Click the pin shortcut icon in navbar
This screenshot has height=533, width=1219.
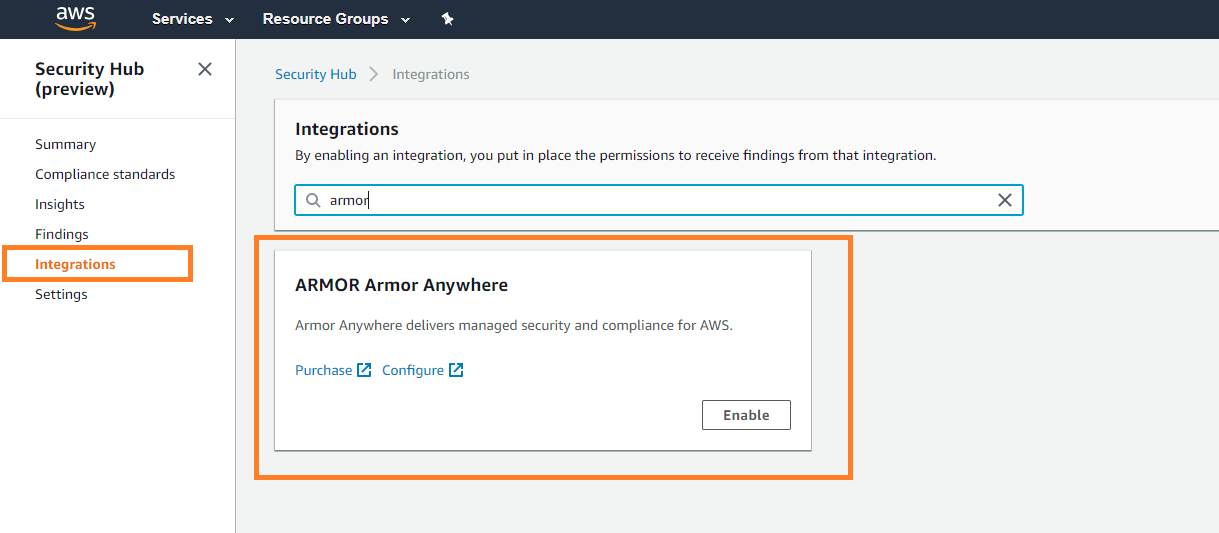[x=447, y=19]
